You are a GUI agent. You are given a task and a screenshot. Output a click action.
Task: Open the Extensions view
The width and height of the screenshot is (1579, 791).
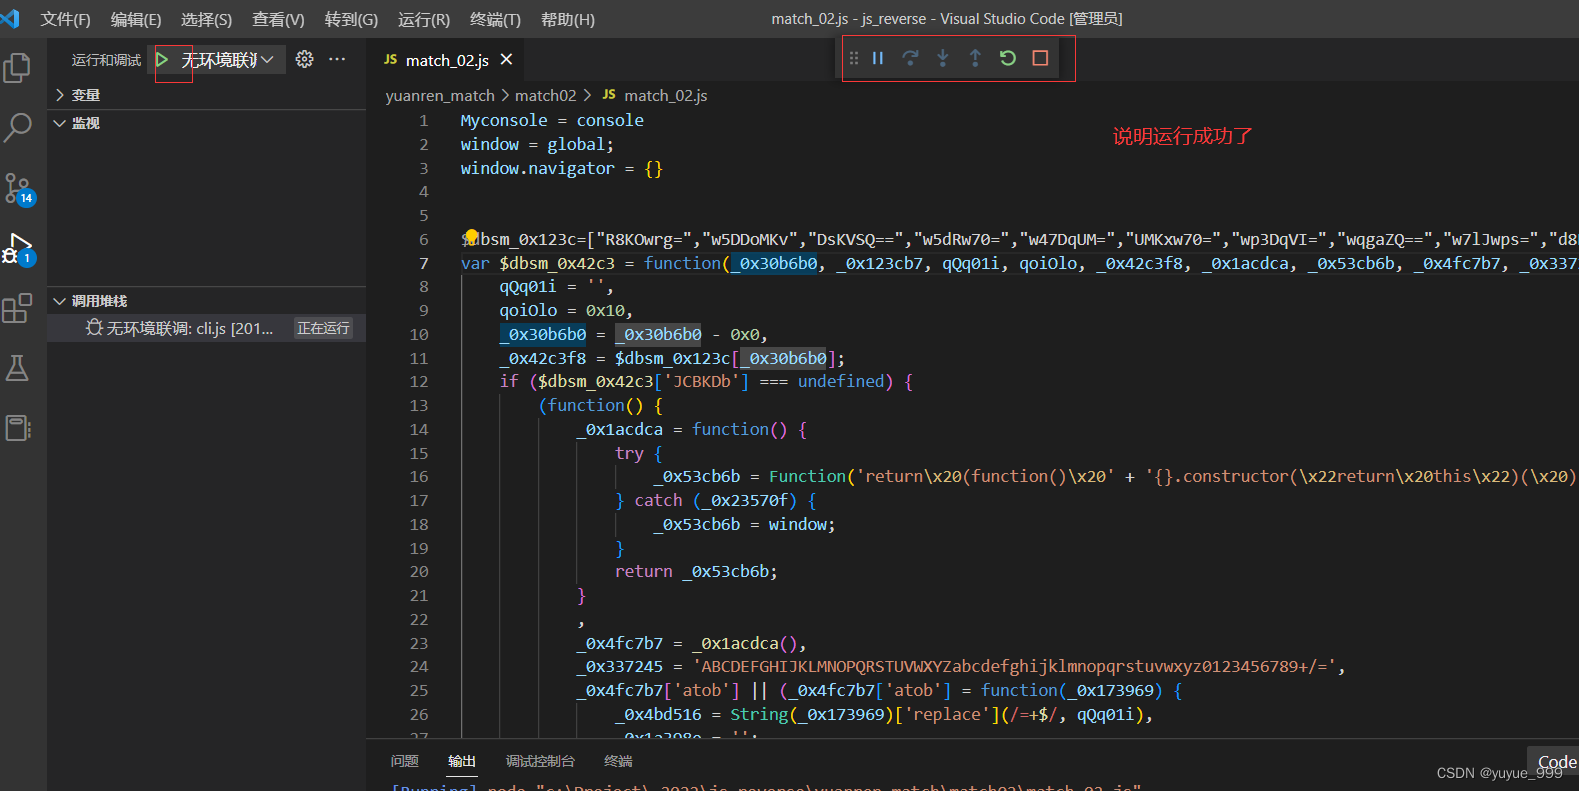pos(17,308)
